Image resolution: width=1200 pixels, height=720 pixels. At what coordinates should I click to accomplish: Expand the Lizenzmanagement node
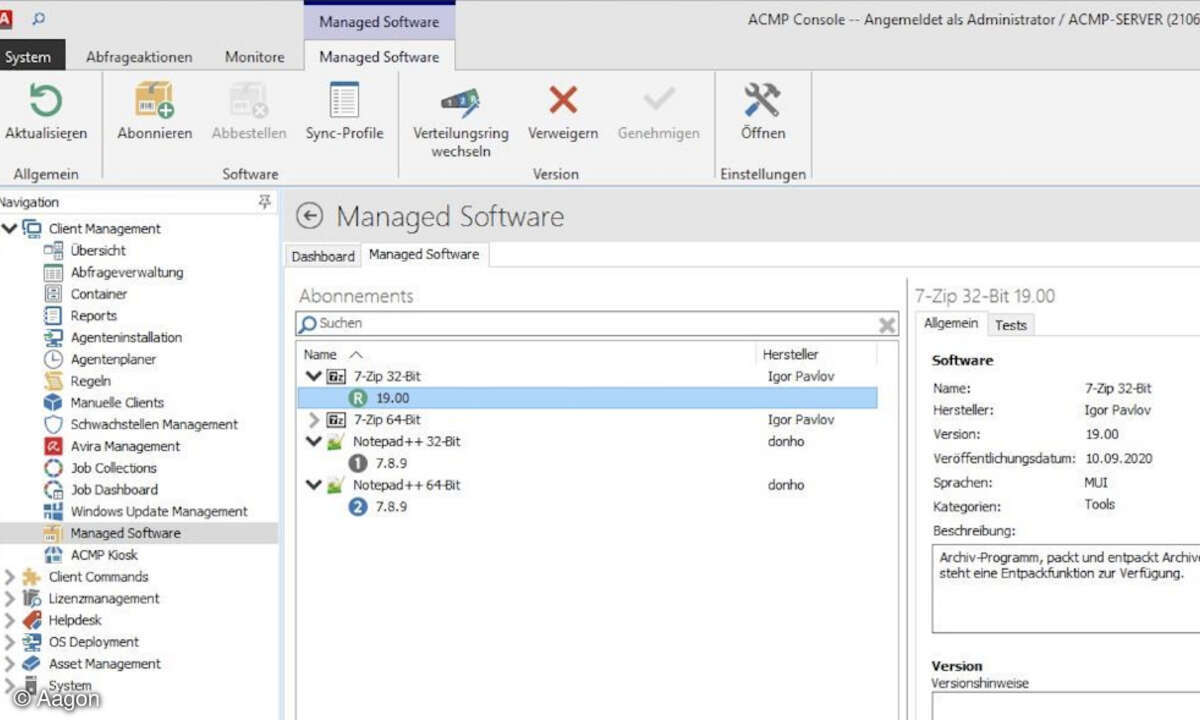pos(10,598)
